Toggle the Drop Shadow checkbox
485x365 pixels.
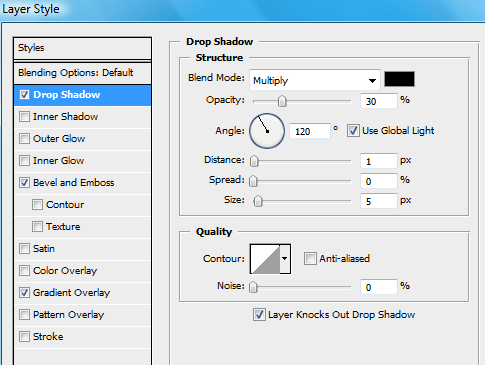coord(24,95)
